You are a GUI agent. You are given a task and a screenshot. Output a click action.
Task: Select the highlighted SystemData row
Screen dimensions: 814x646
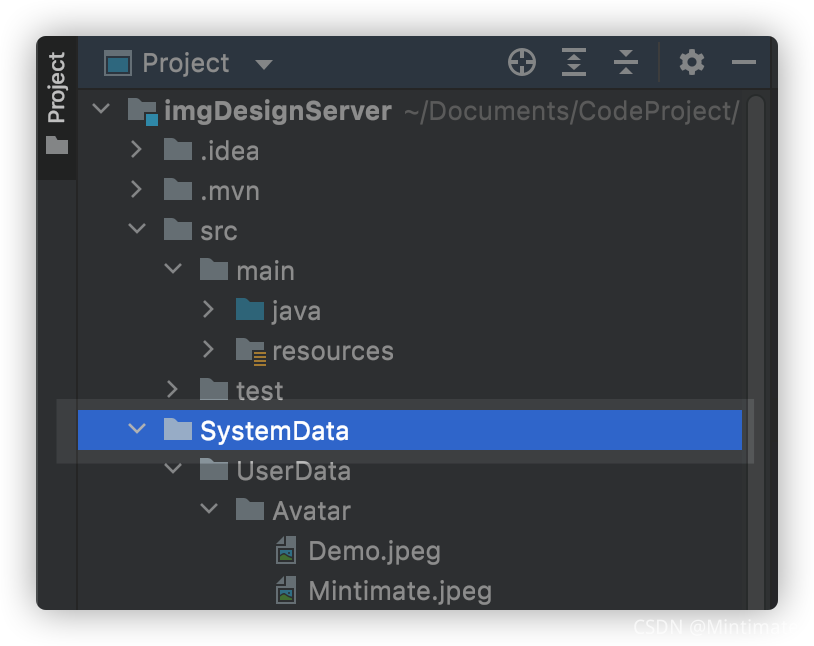(x=410, y=430)
